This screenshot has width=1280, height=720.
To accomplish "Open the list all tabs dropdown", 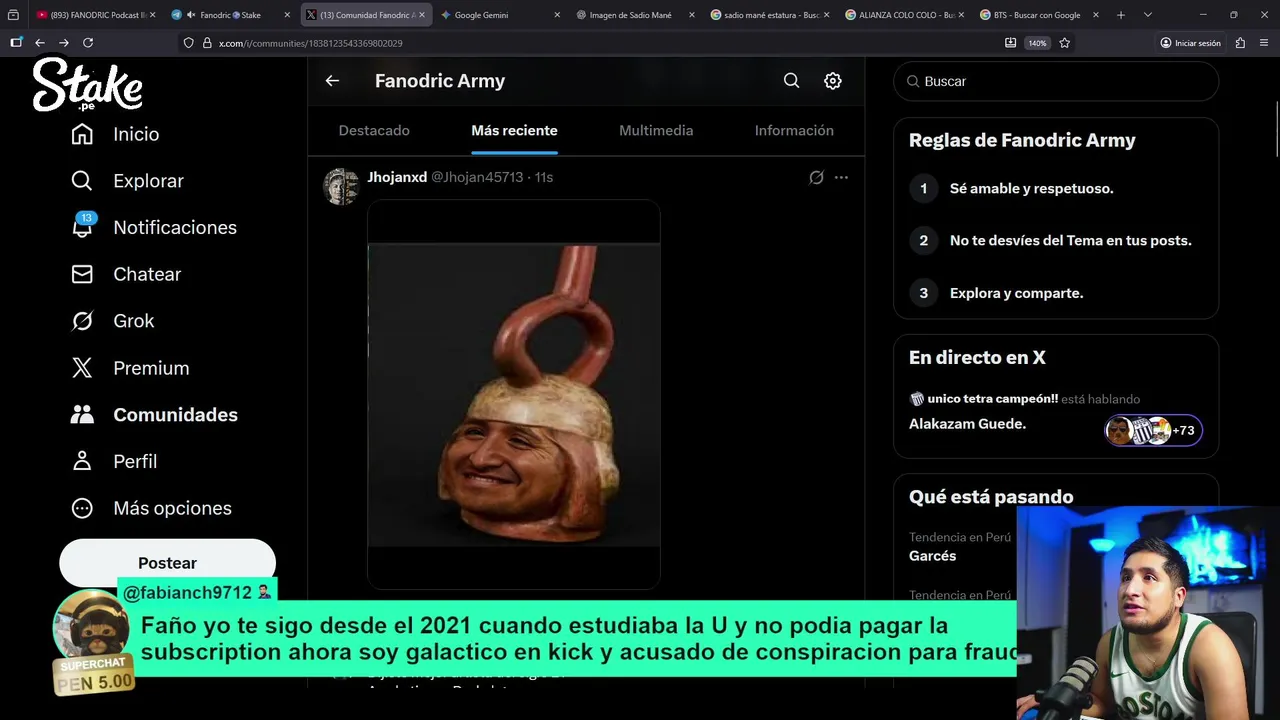I will tap(1147, 15).
